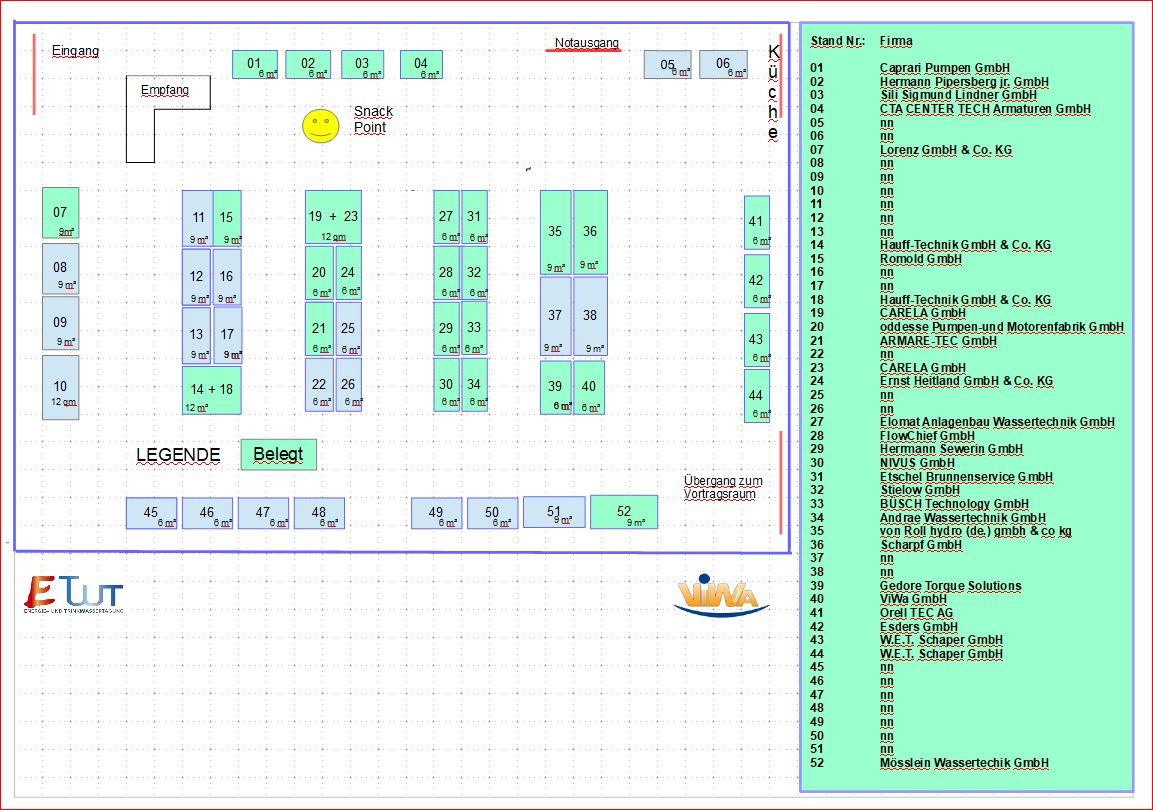Click the Küche vertical label
Screen dimensions: 1153x810
click(x=773, y=92)
